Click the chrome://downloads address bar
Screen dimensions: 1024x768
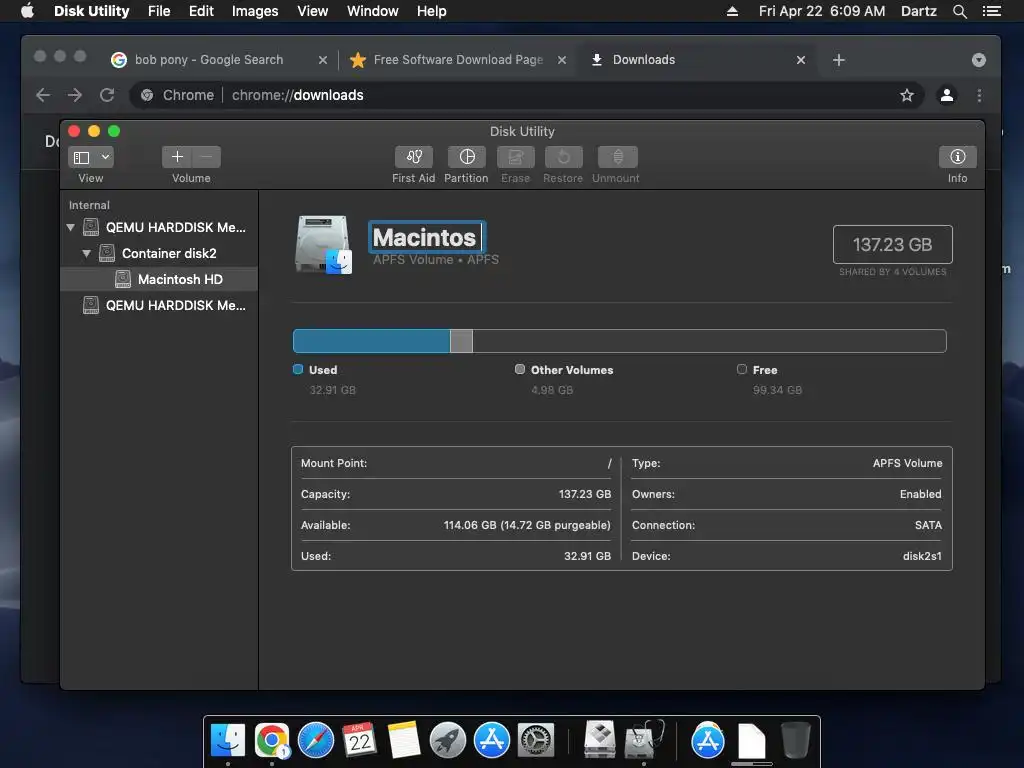pos(526,95)
